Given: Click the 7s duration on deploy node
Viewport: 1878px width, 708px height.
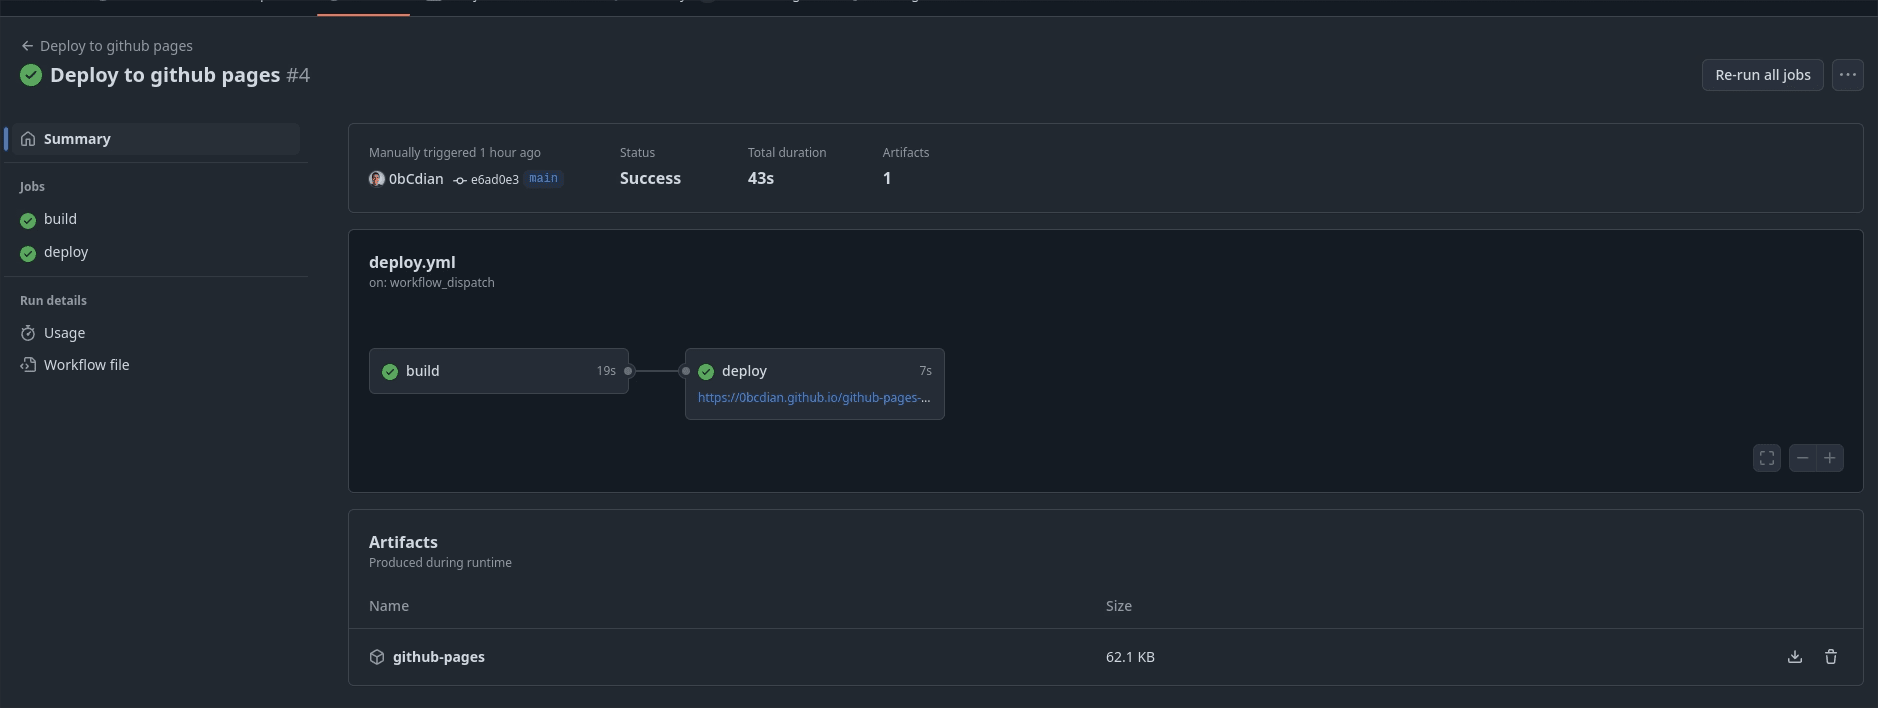Looking at the screenshot, I should pyautogui.click(x=926, y=371).
